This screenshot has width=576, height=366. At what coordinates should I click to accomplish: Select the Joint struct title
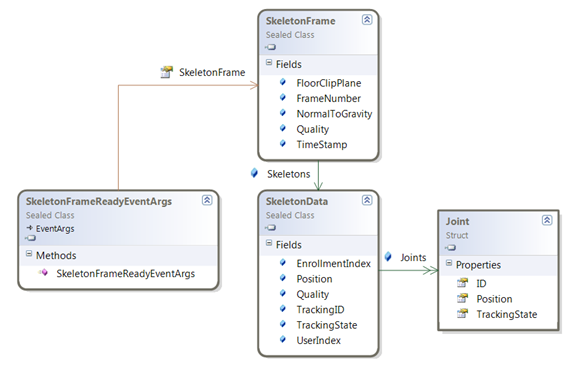tap(457, 222)
